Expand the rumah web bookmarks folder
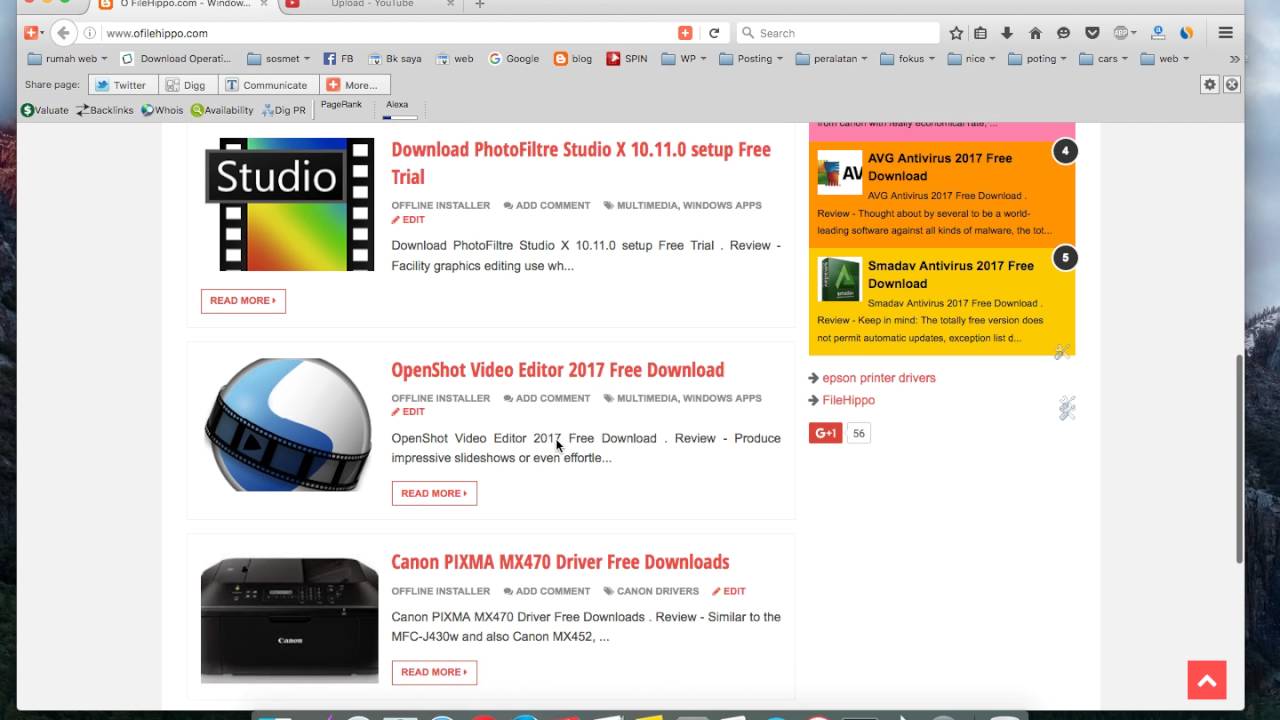 tap(68, 59)
